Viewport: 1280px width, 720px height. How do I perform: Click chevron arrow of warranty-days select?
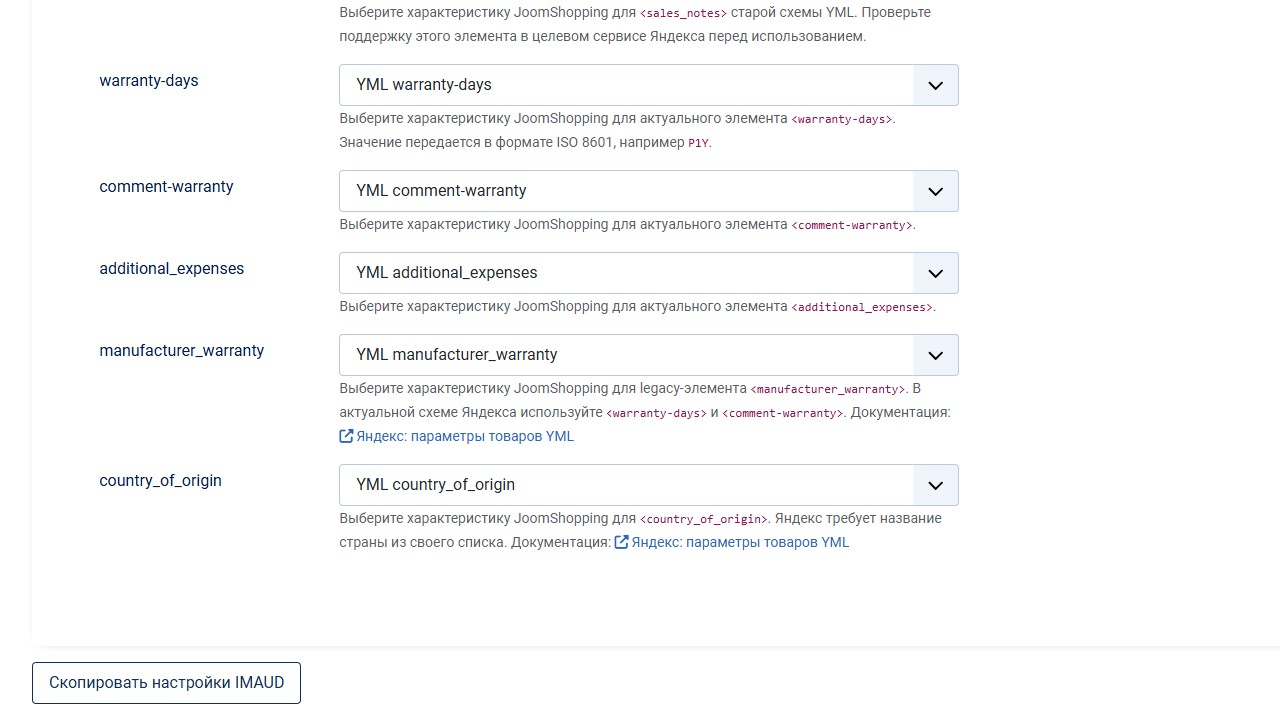pyautogui.click(x=935, y=85)
